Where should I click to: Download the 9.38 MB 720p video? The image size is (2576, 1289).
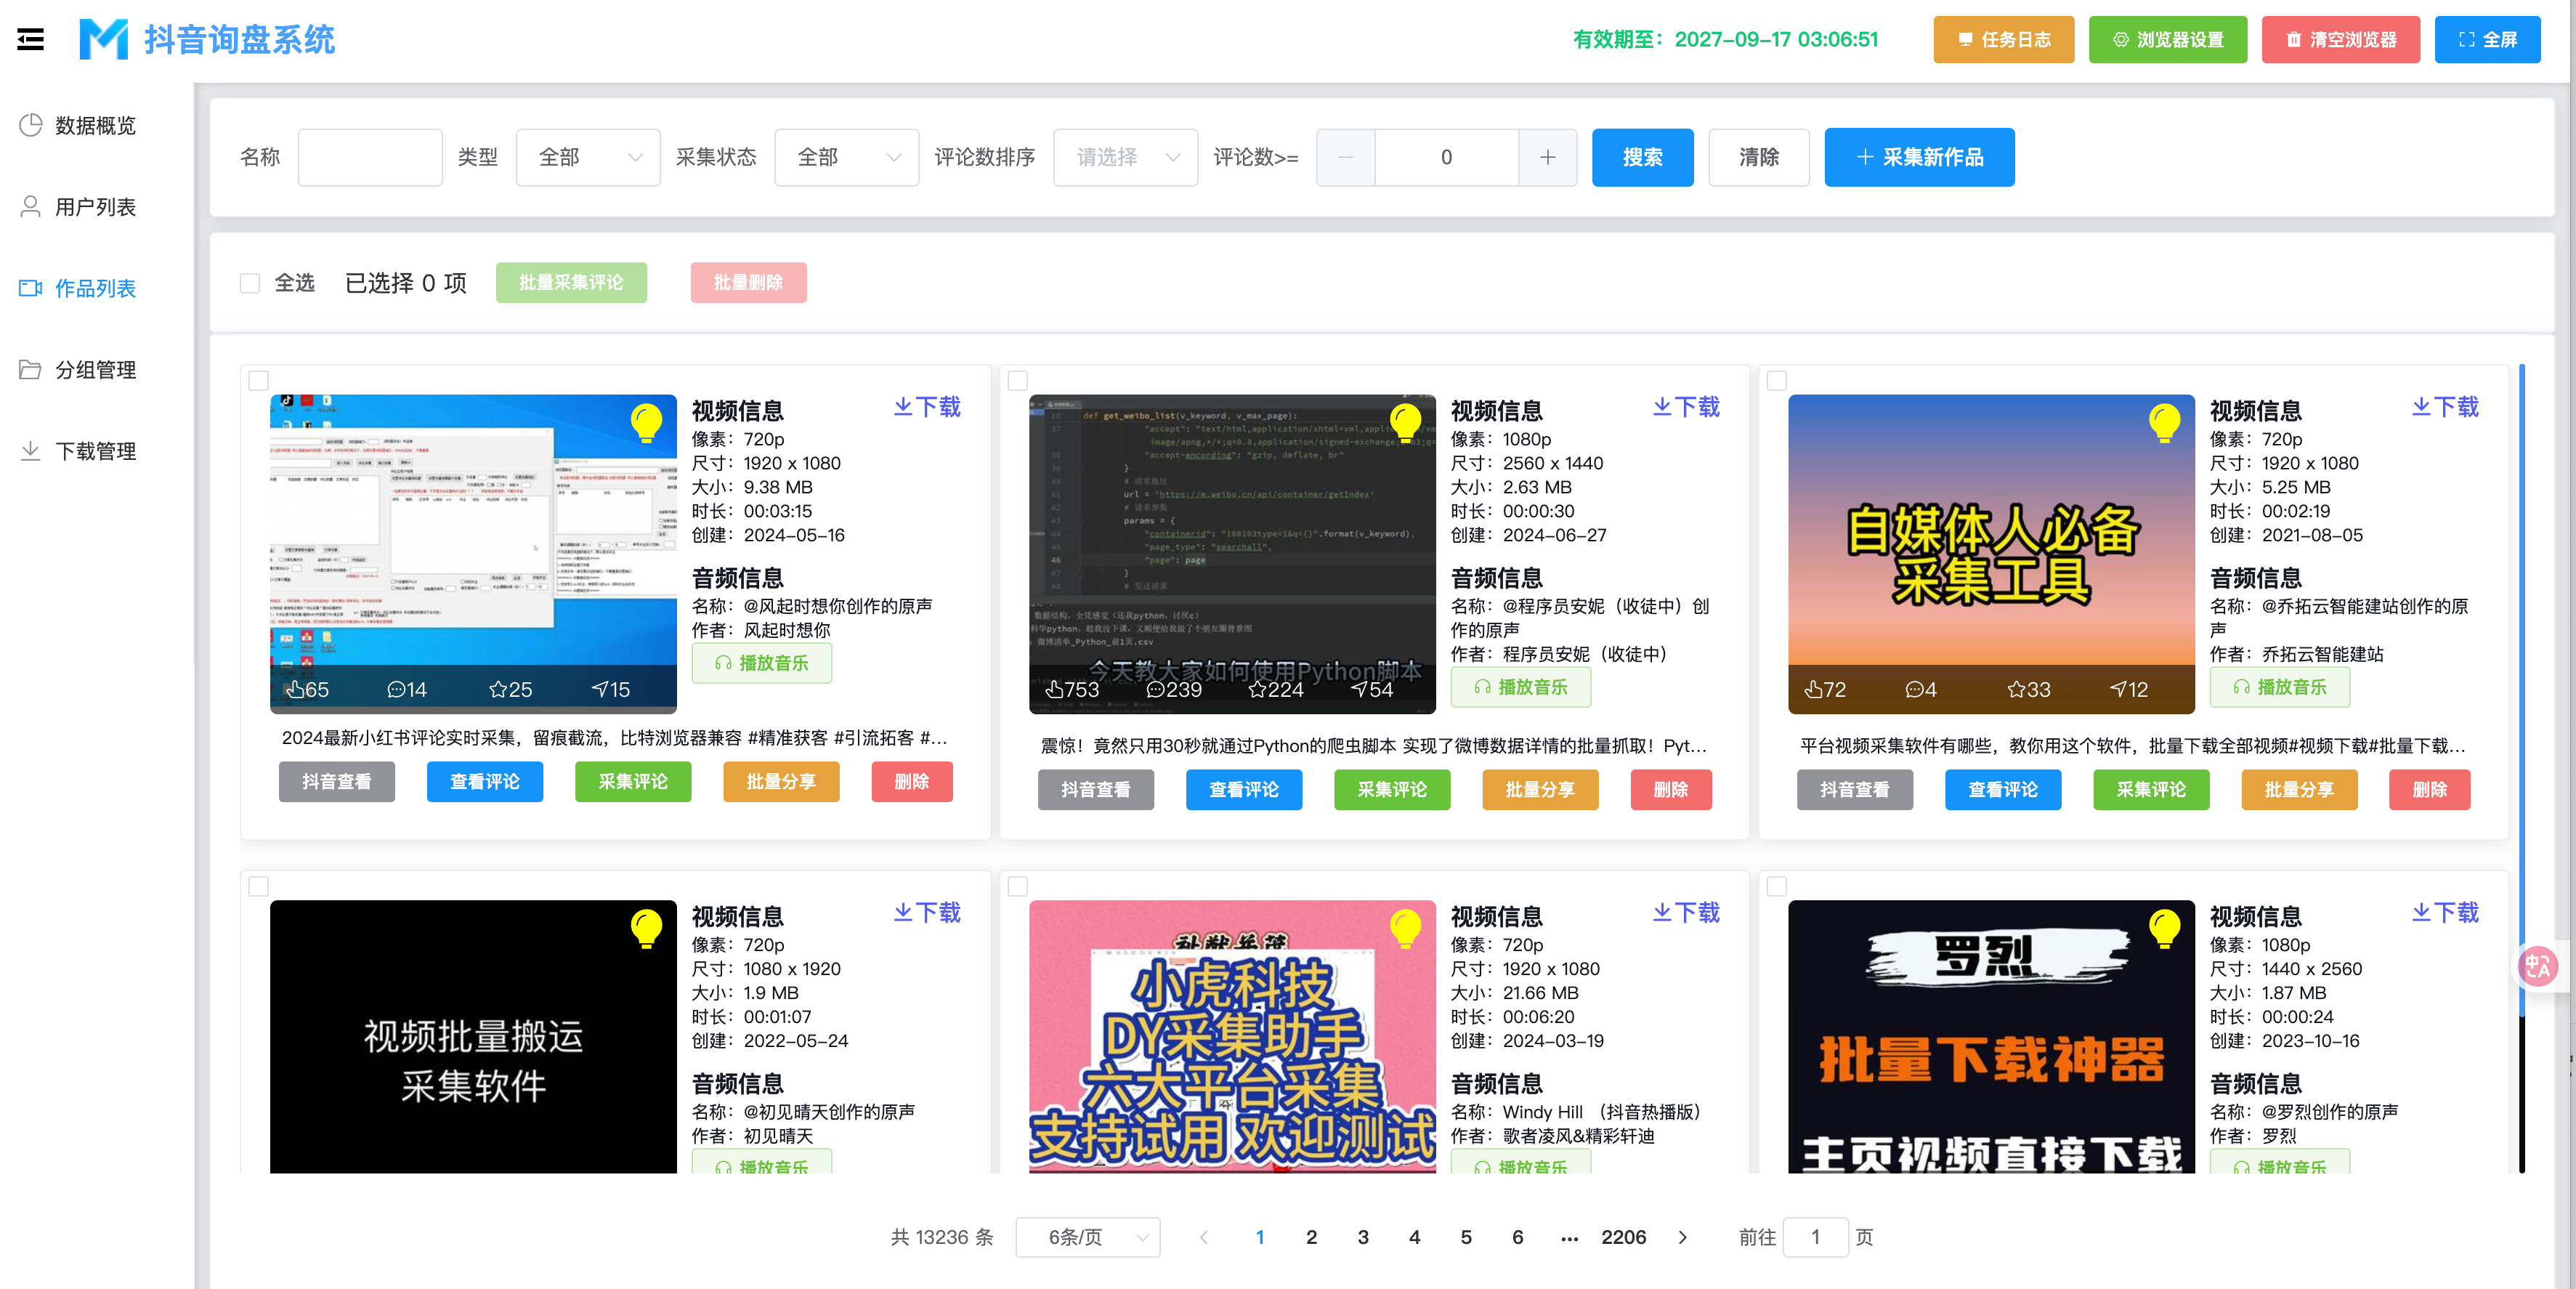(x=927, y=407)
